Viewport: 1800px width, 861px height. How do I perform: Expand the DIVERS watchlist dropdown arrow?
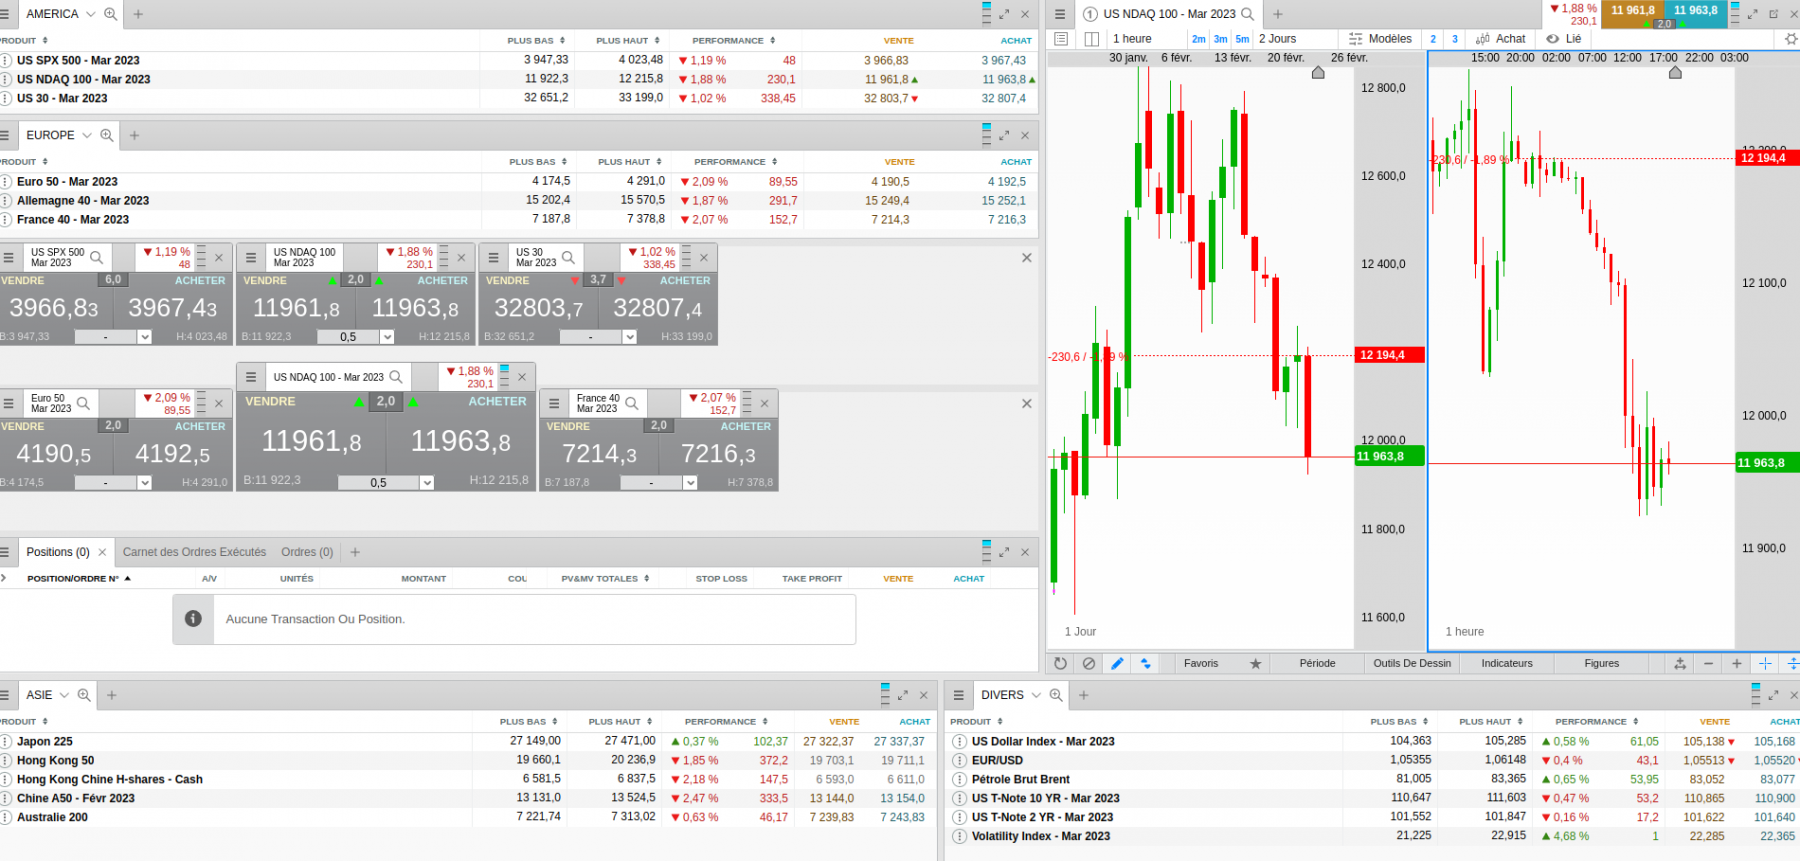[1036, 695]
